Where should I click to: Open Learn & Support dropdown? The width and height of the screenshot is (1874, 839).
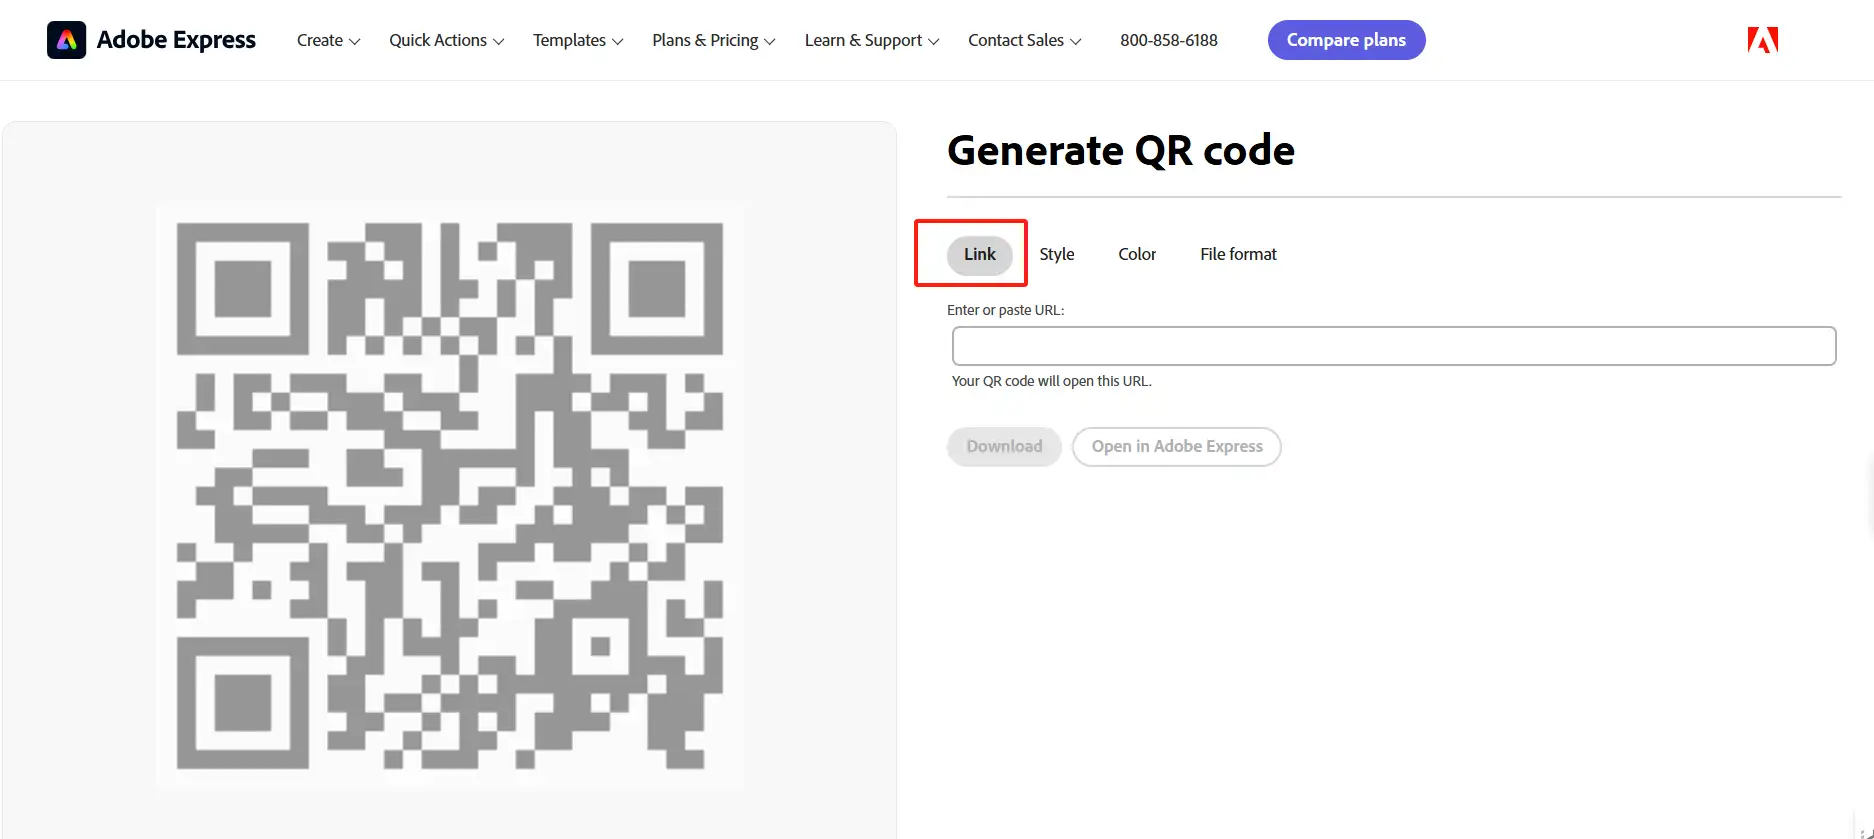(x=872, y=40)
